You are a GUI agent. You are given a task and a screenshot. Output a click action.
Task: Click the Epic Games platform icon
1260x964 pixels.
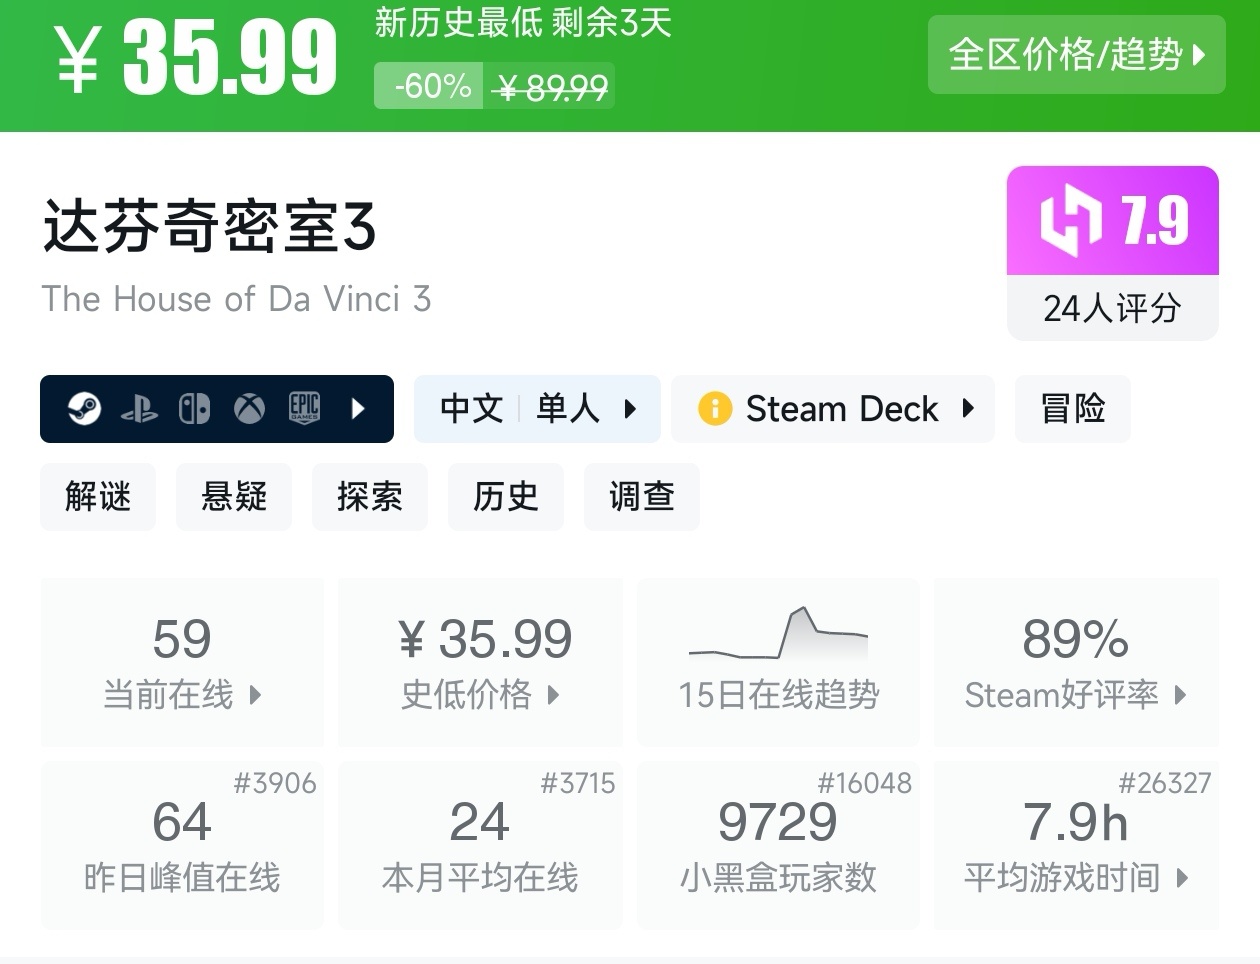(x=304, y=408)
